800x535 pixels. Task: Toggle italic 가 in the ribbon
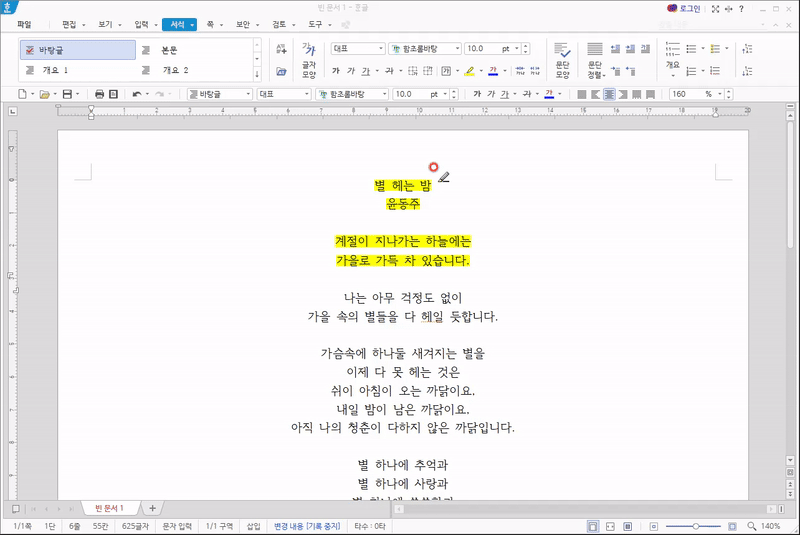(x=351, y=71)
